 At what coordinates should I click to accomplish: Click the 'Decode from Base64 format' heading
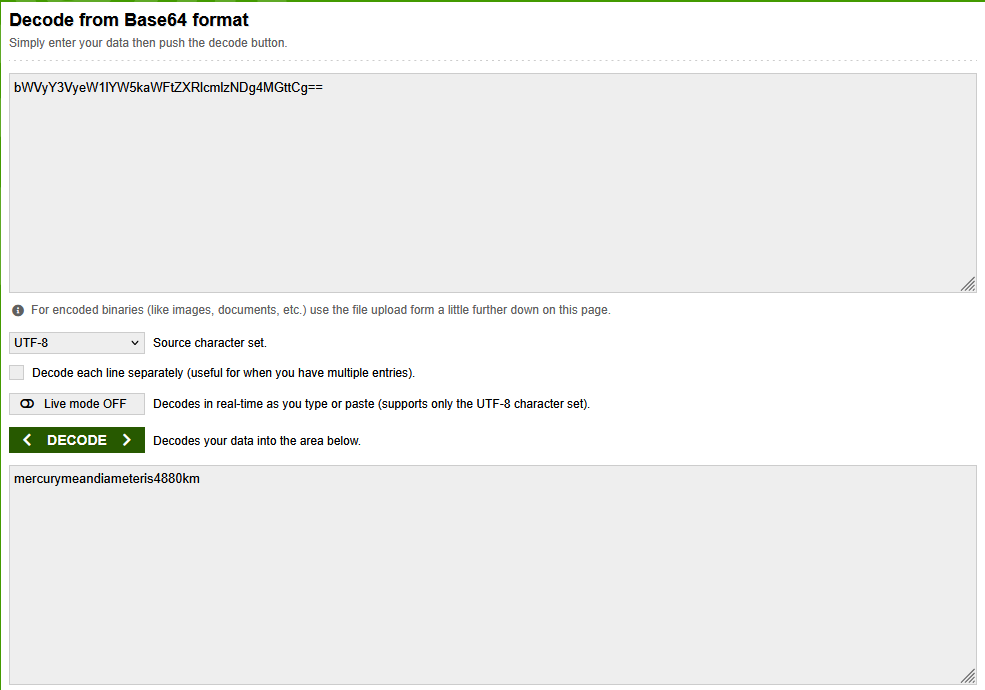point(129,20)
